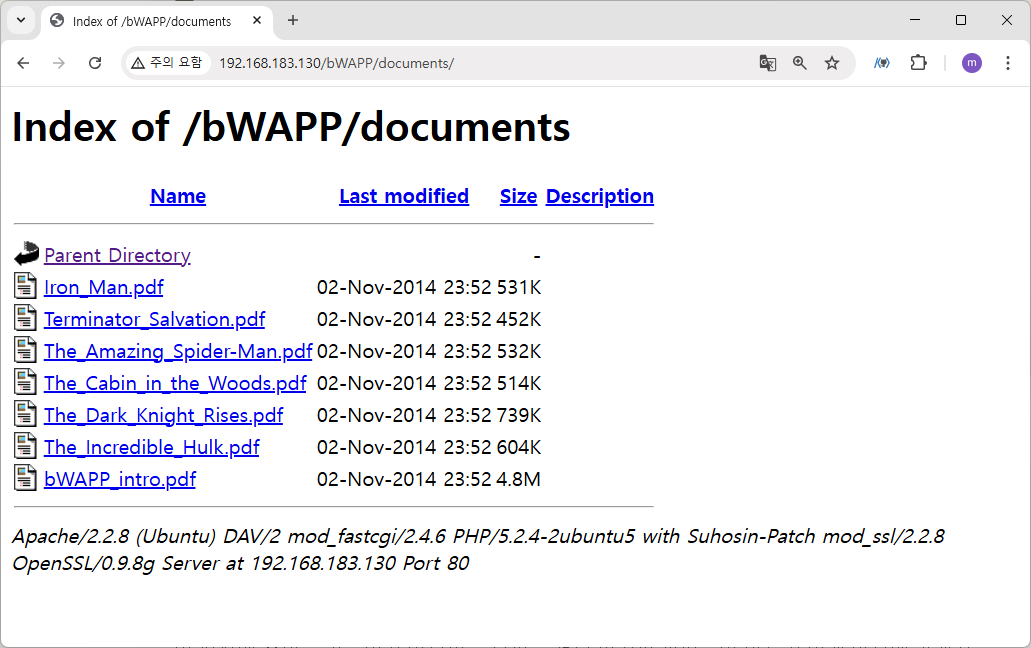Open The_Incredible_Hulk.pdf
Screen dimensions: 1031x648
[152, 448]
